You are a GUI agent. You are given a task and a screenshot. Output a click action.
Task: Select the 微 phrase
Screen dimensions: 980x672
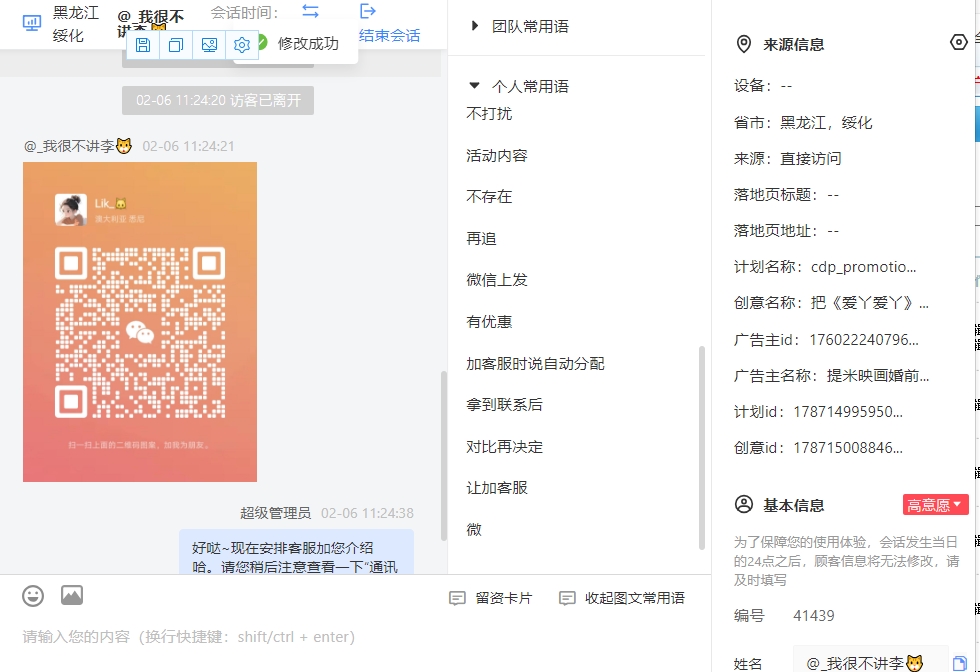coord(474,529)
